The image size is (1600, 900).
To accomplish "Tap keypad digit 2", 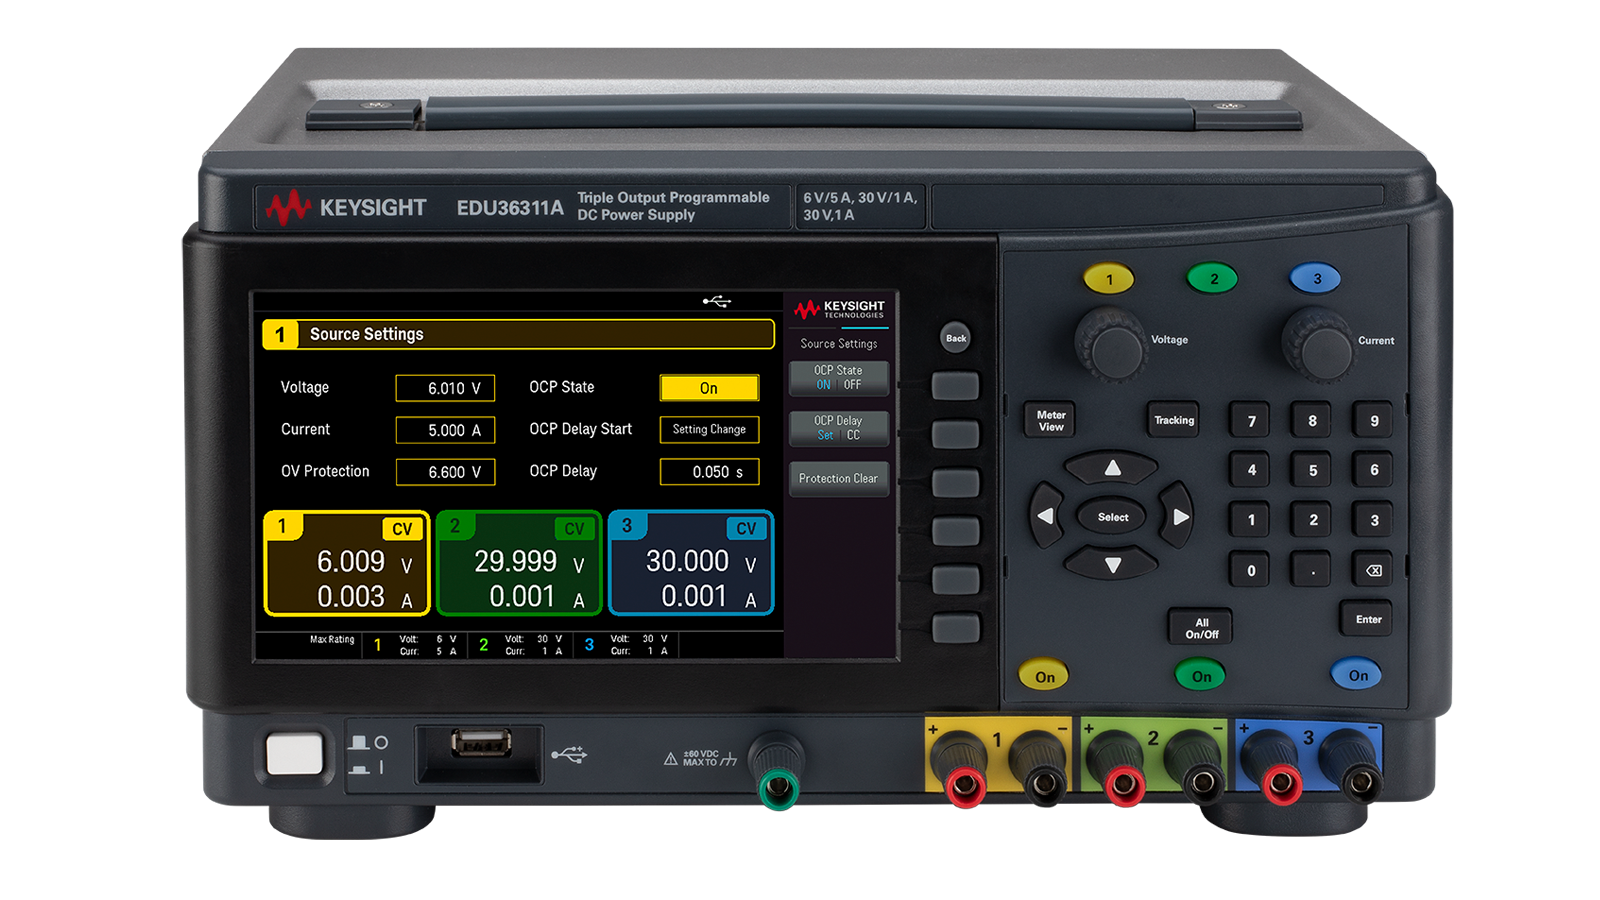I will (1312, 520).
